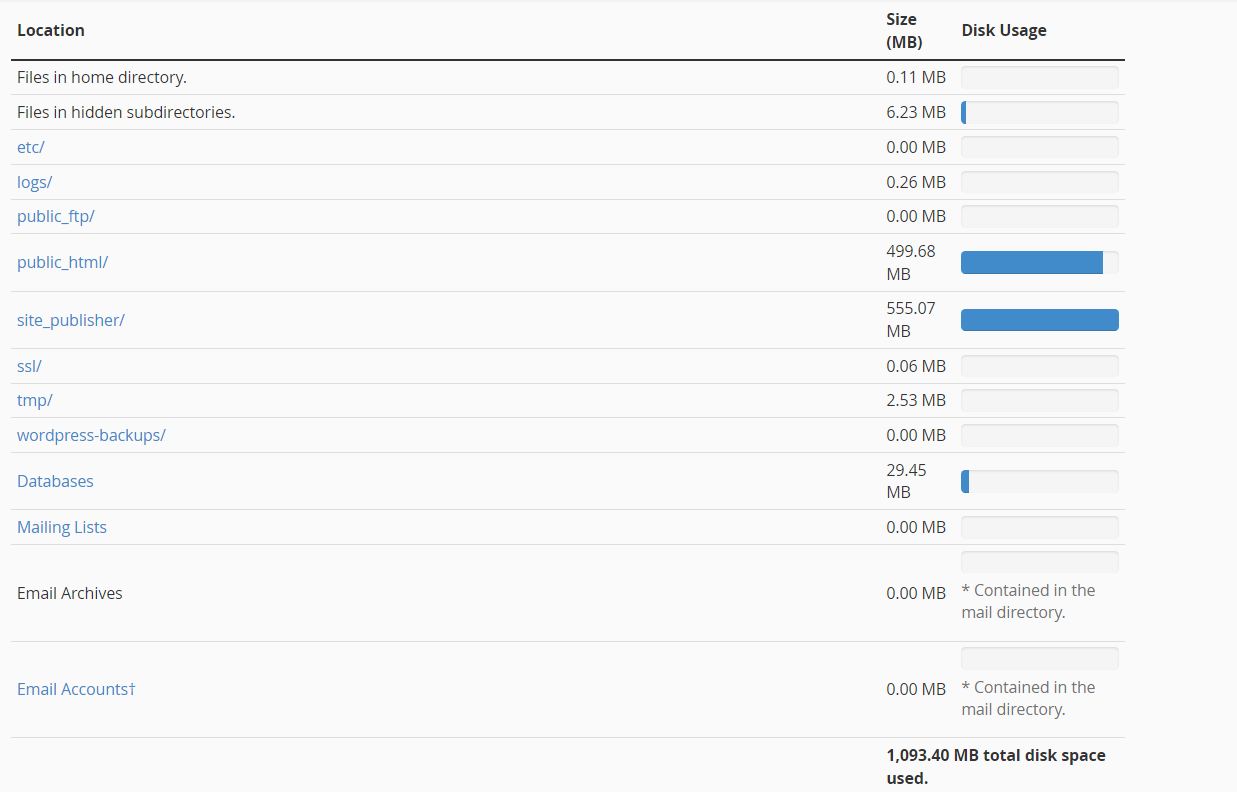Click the Databases link

click(x=55, y=481)
